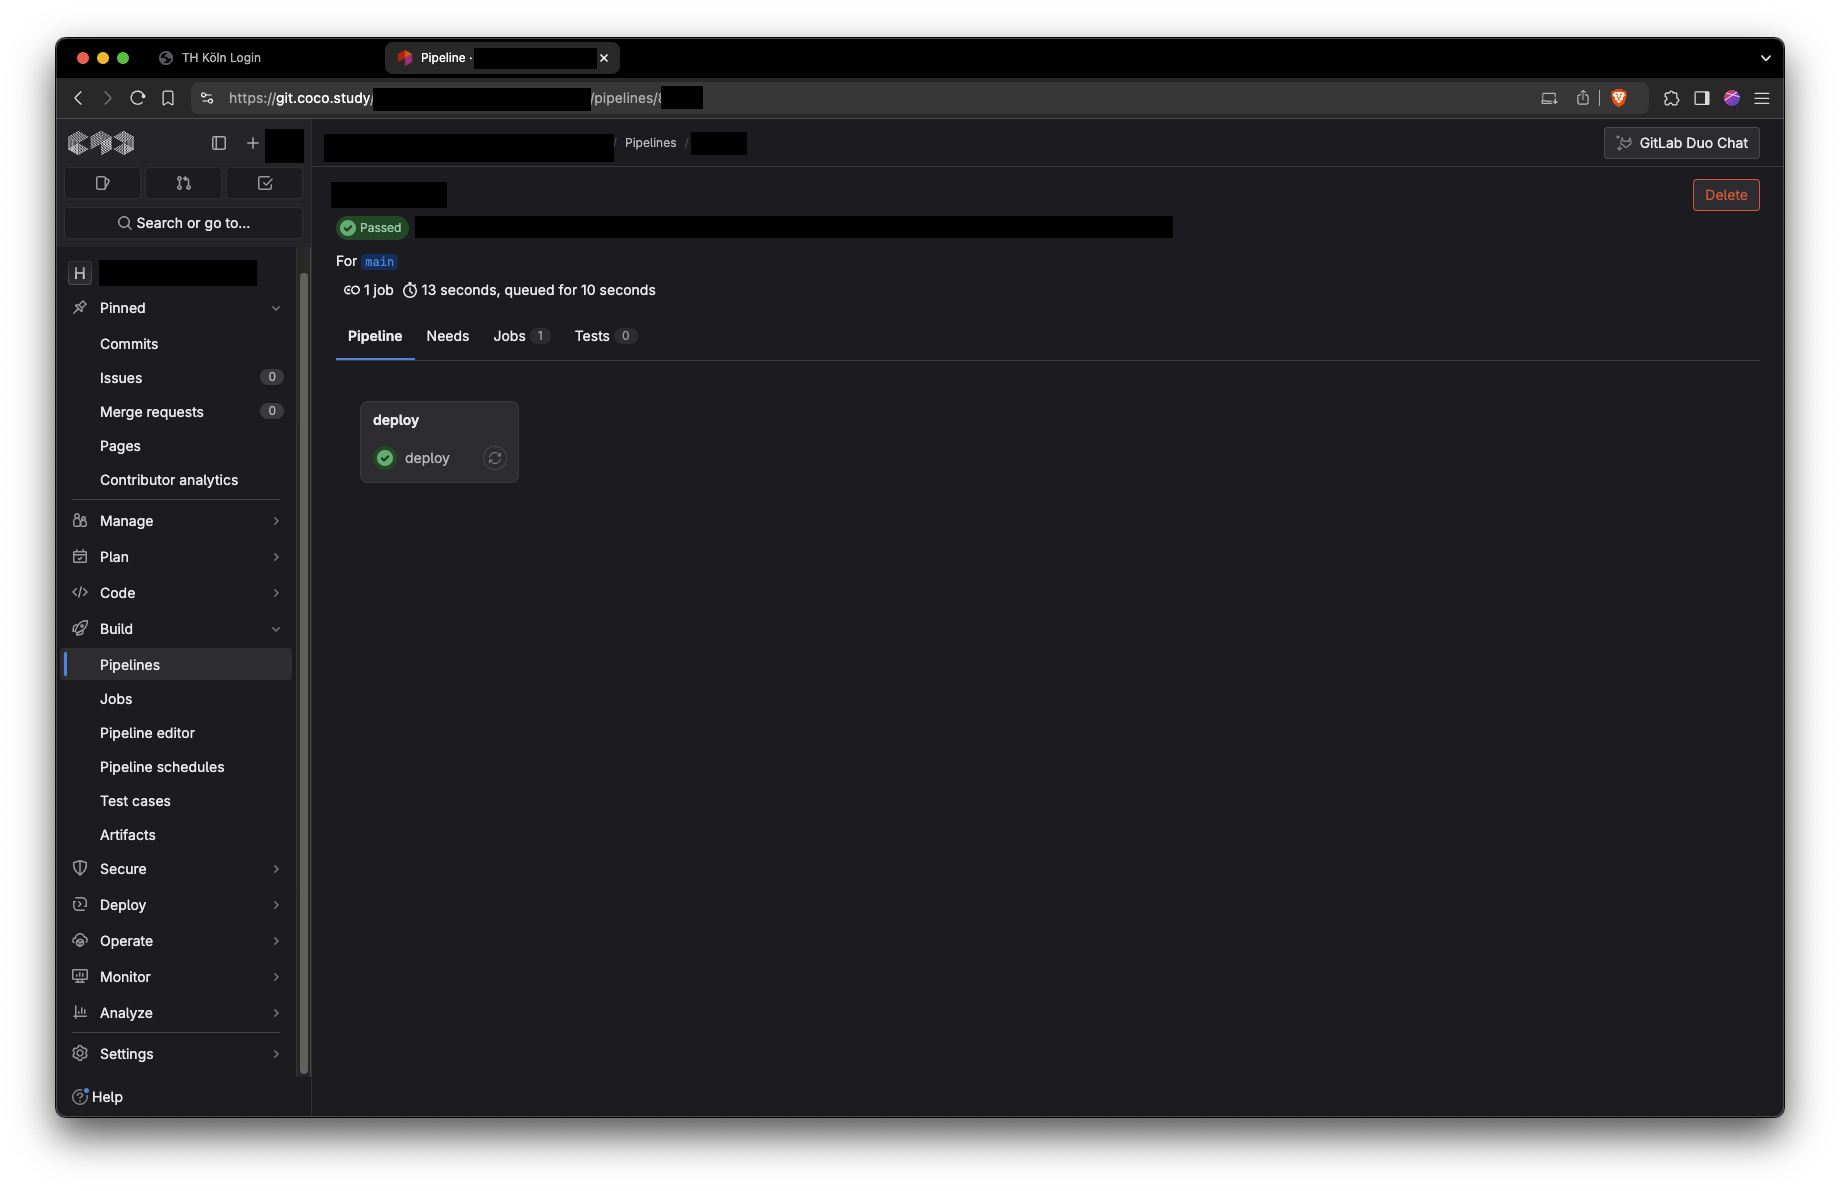Image resolution: width=1840 pixels, height=1191 pixels.
Task: Open the browser extensions puzzle icon
Action: (1671, 98)
